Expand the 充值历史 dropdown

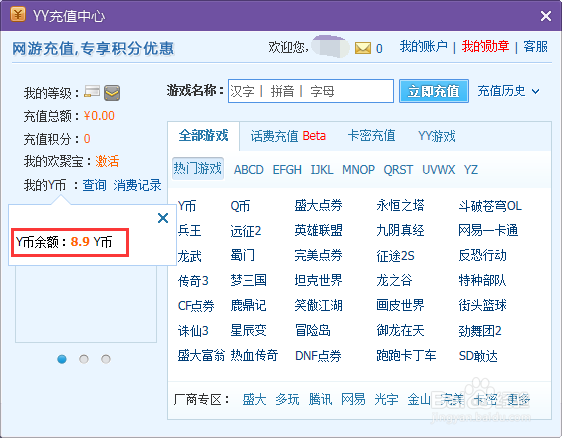tap(508, 91)
